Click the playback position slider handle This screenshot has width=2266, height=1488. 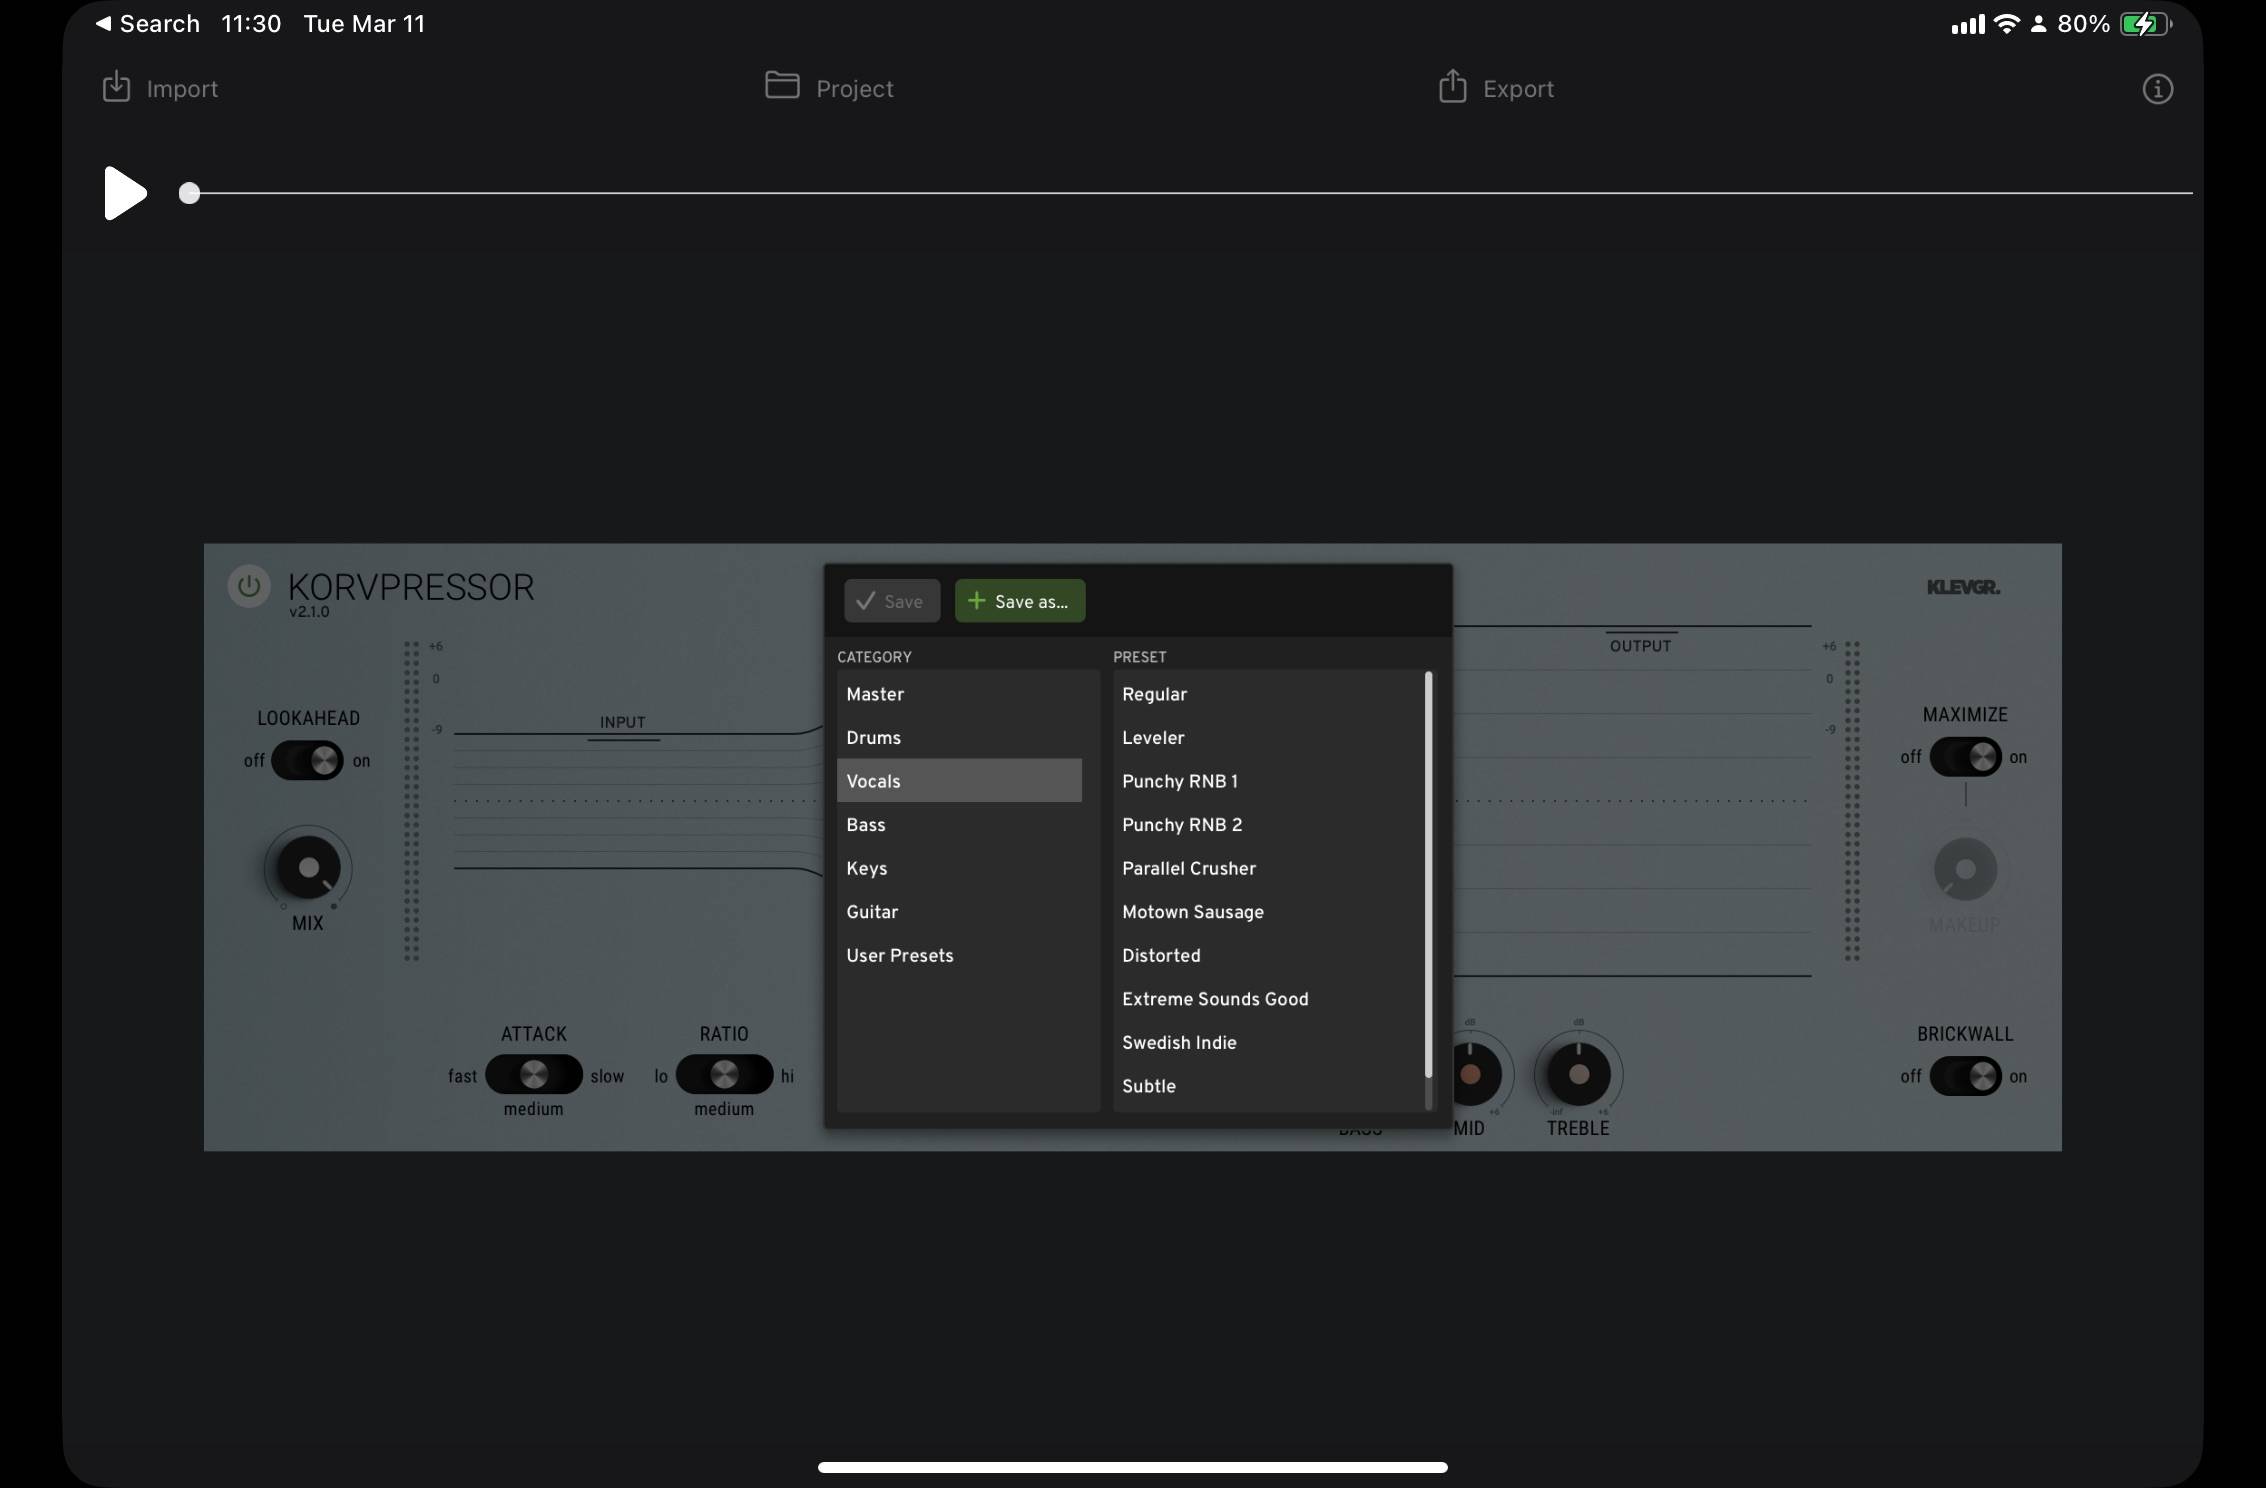coord(189,193)
